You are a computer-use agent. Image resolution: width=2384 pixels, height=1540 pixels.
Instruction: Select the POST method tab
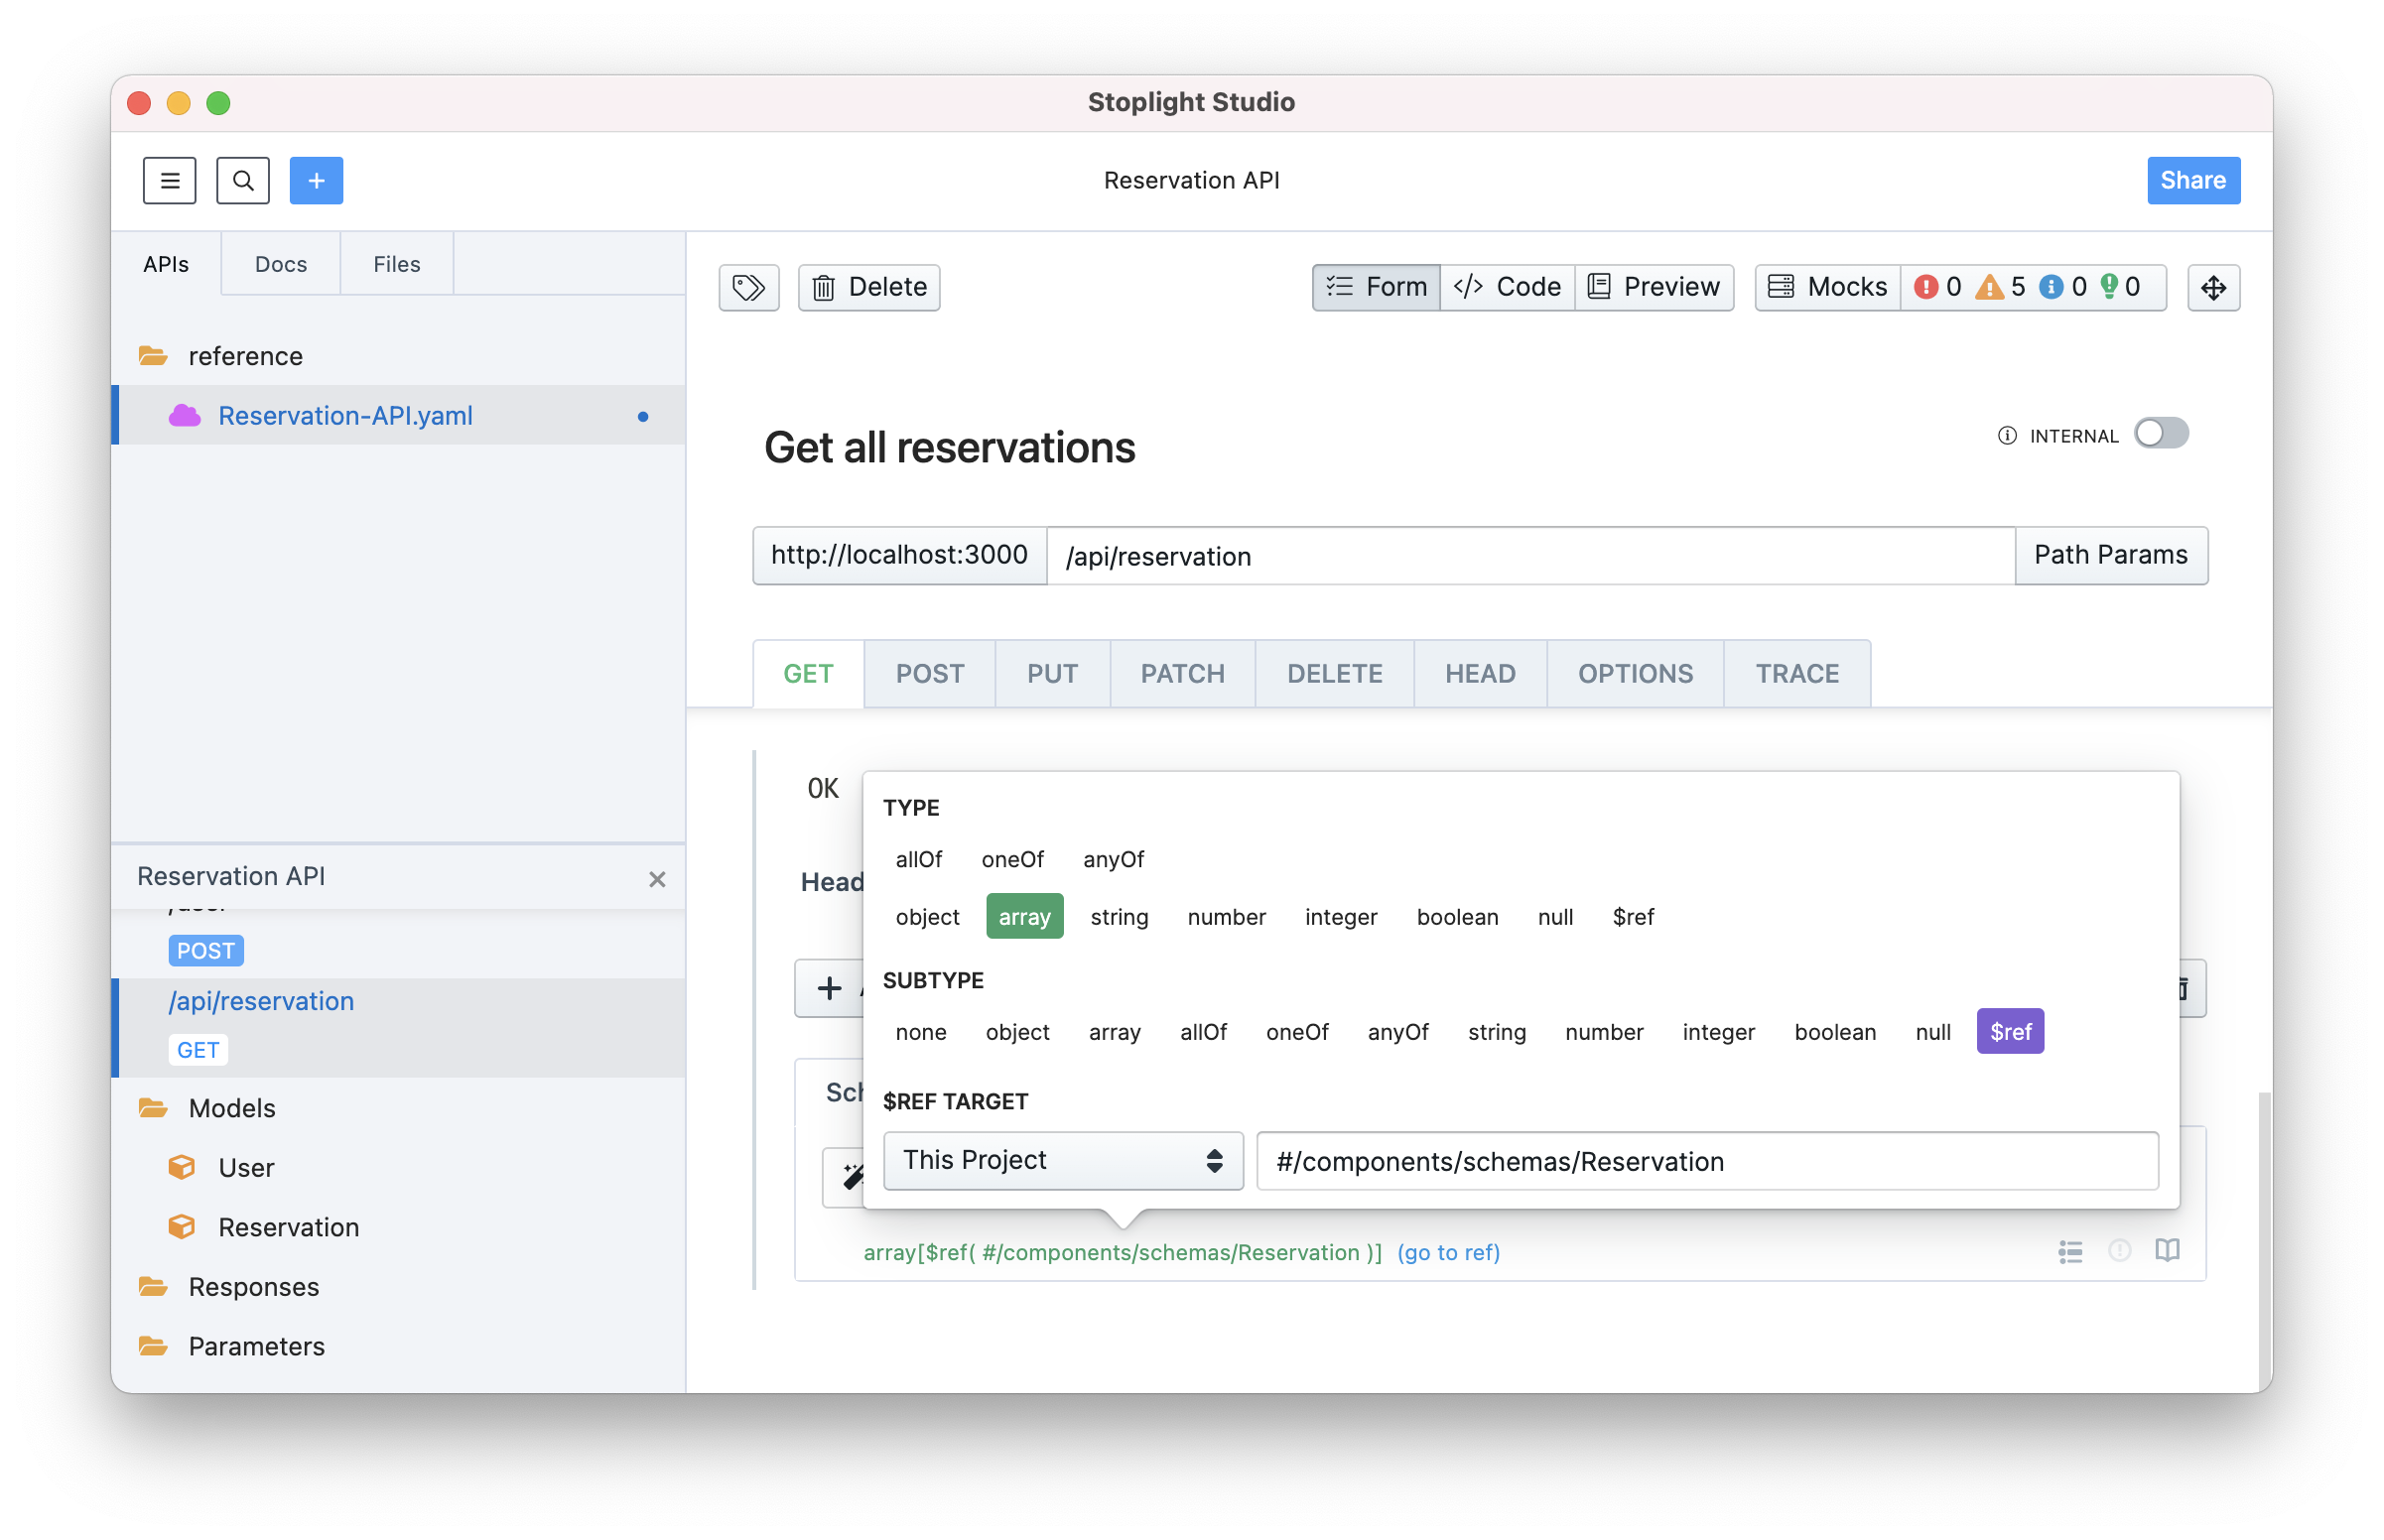pos(929,673)
